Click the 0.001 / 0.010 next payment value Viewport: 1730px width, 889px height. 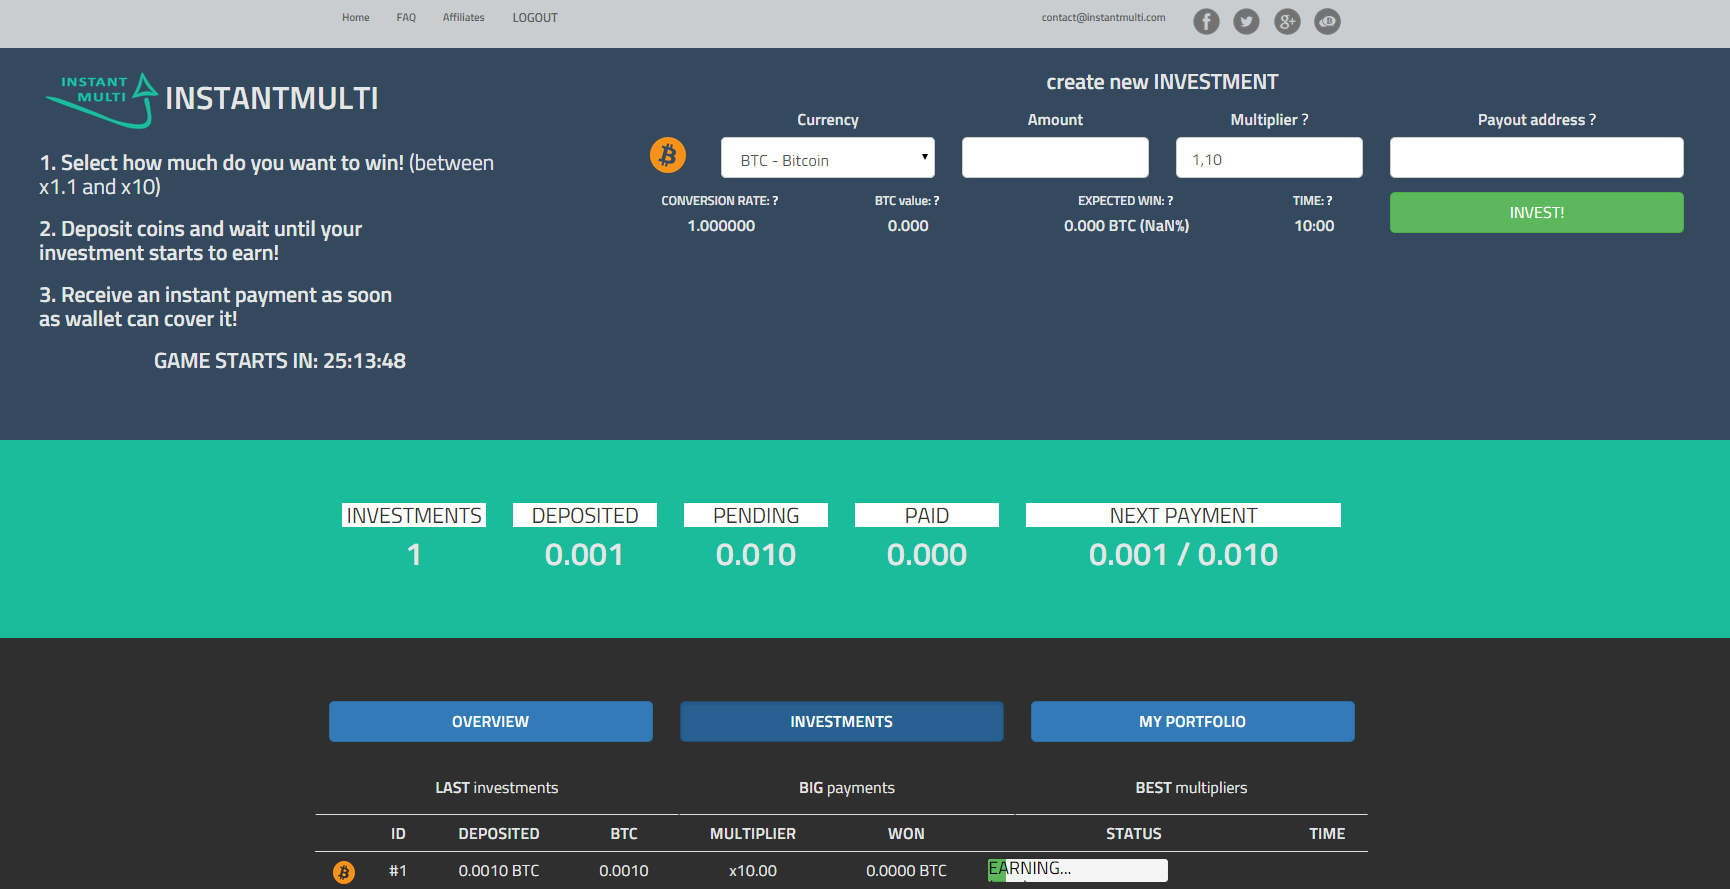(x=1183, y=555)
